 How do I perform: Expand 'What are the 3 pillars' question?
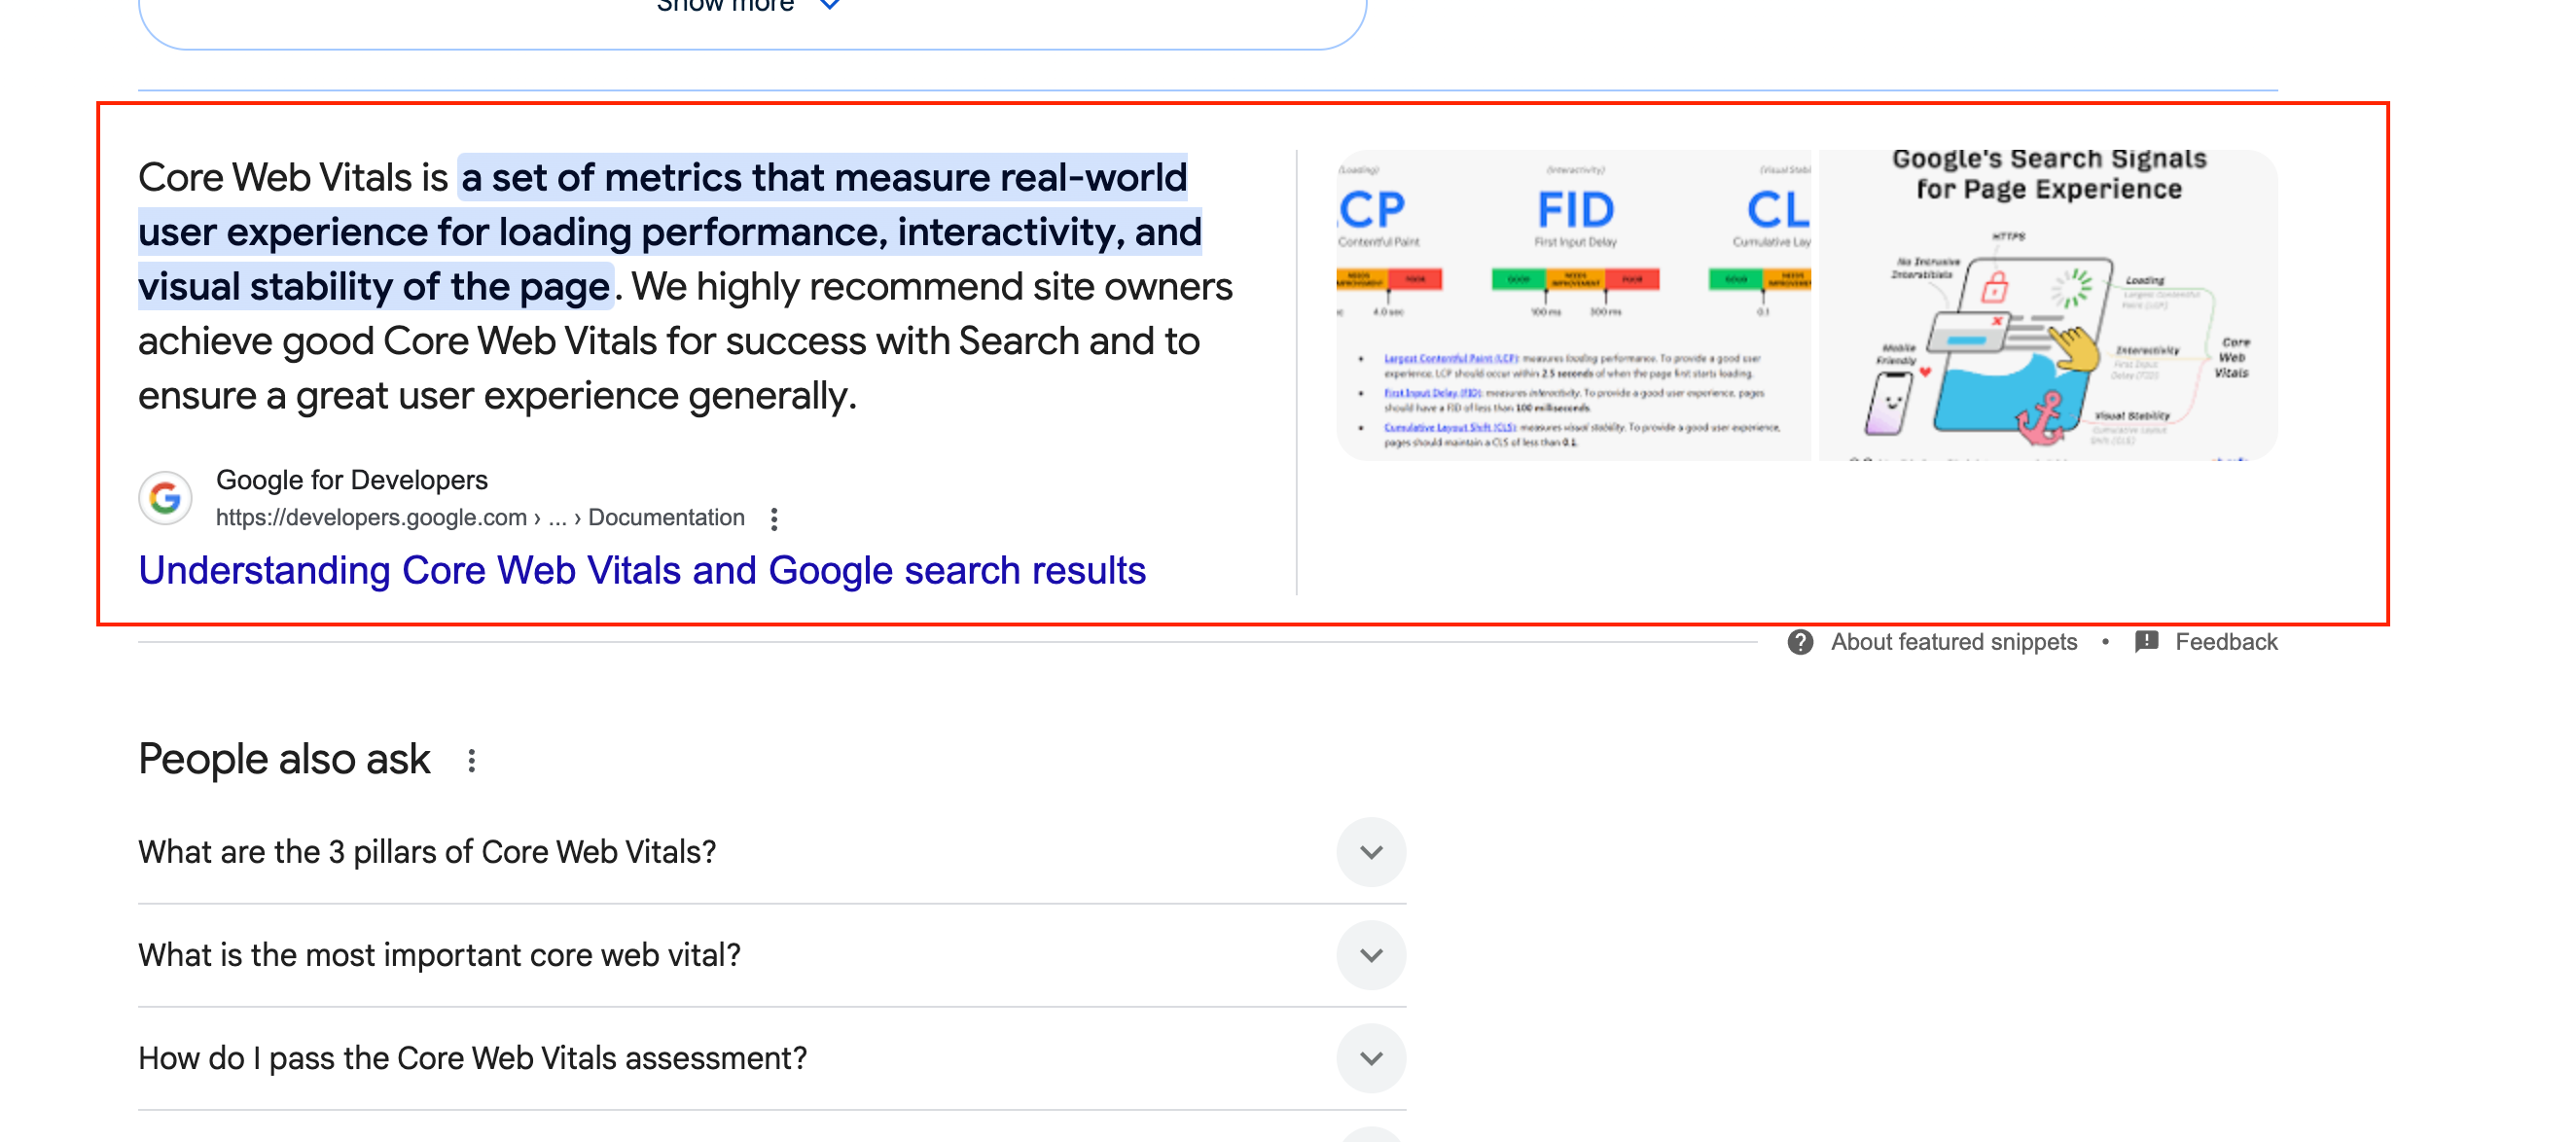pos(1371,852)
